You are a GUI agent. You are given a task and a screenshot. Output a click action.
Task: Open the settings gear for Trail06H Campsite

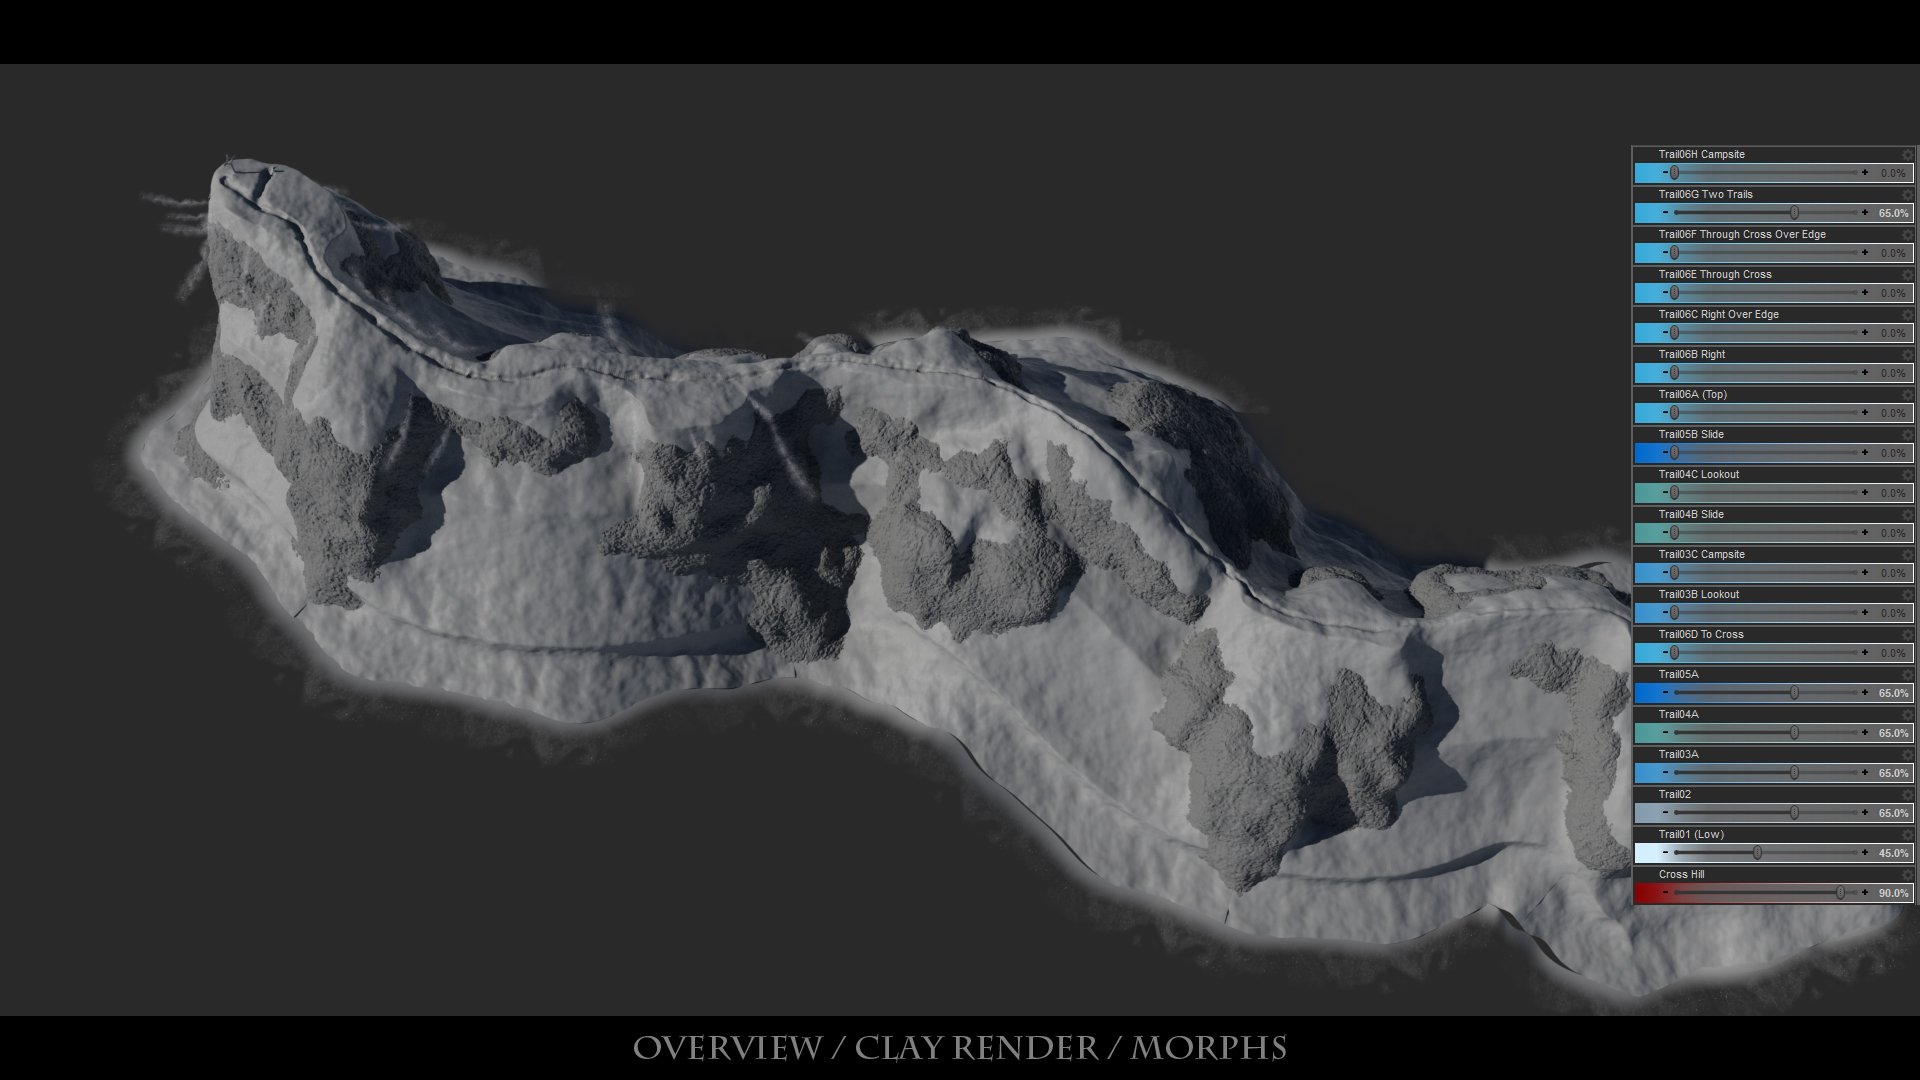pyautogui.click(x=1908, y=154)
